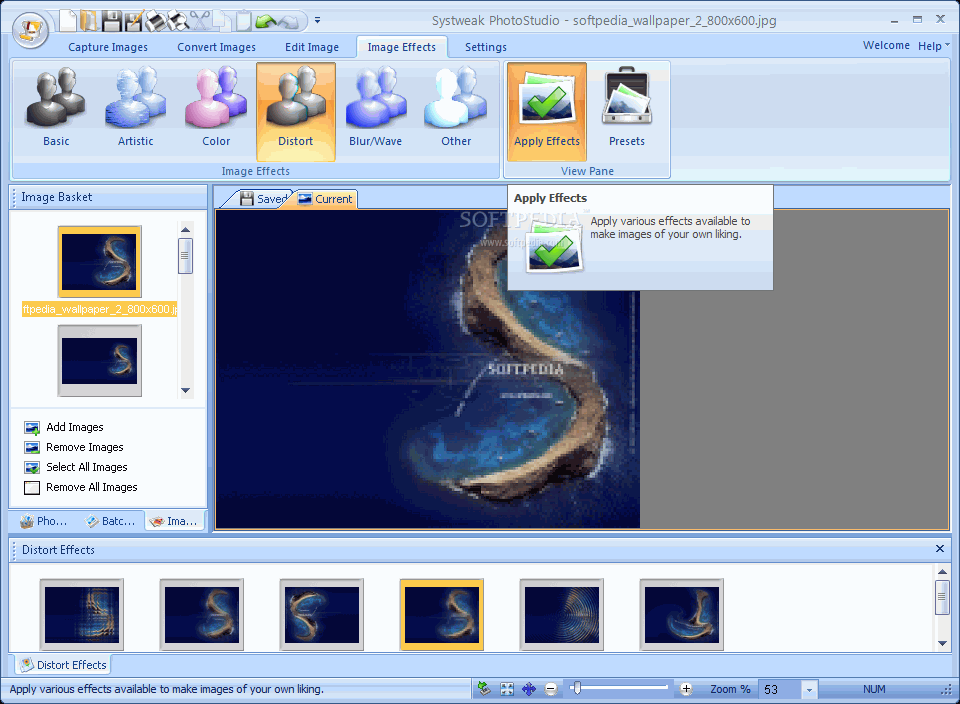The height and width of the screenshot is (704, 960).
Task: Click fit-to-window icon in status bar
Action: (507, 689)
